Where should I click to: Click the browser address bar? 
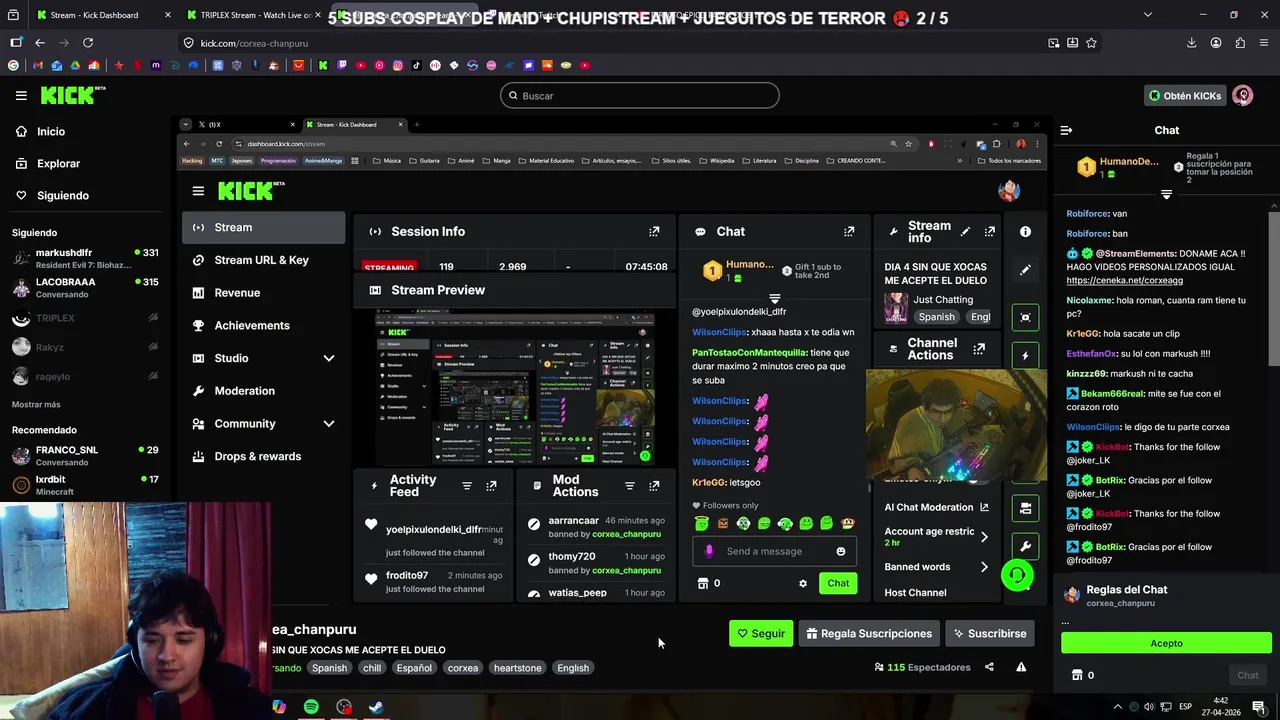click(x=610, y=43)
